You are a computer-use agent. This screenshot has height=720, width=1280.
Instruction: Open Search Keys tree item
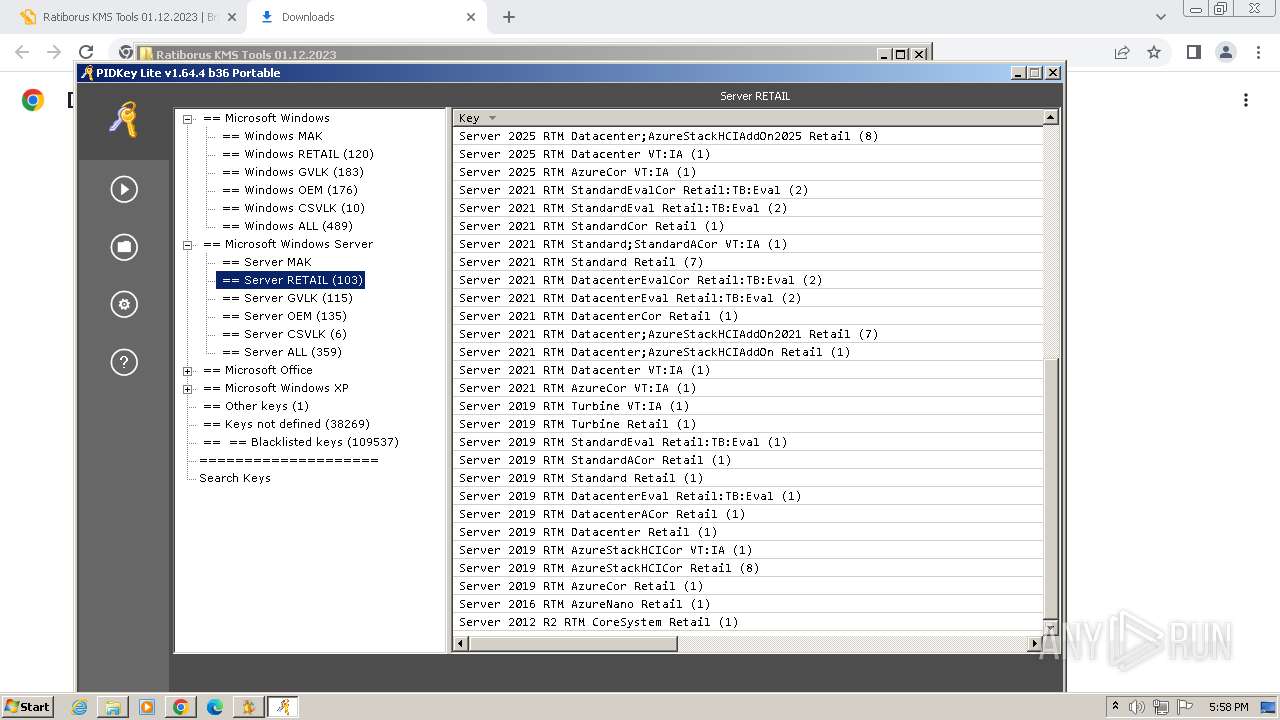click(234, 478)
